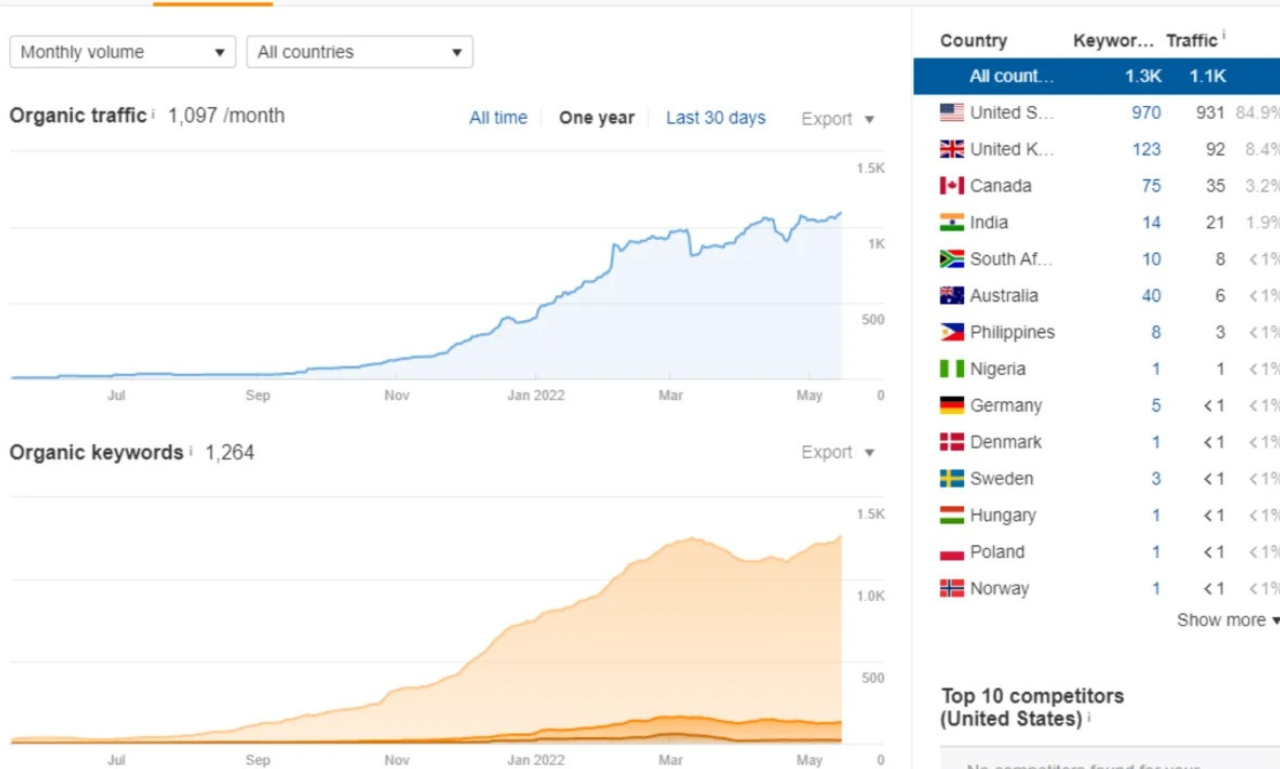Select the One year range tab
The width and height of the screenshot is (1280, 769).
point(596,118)
